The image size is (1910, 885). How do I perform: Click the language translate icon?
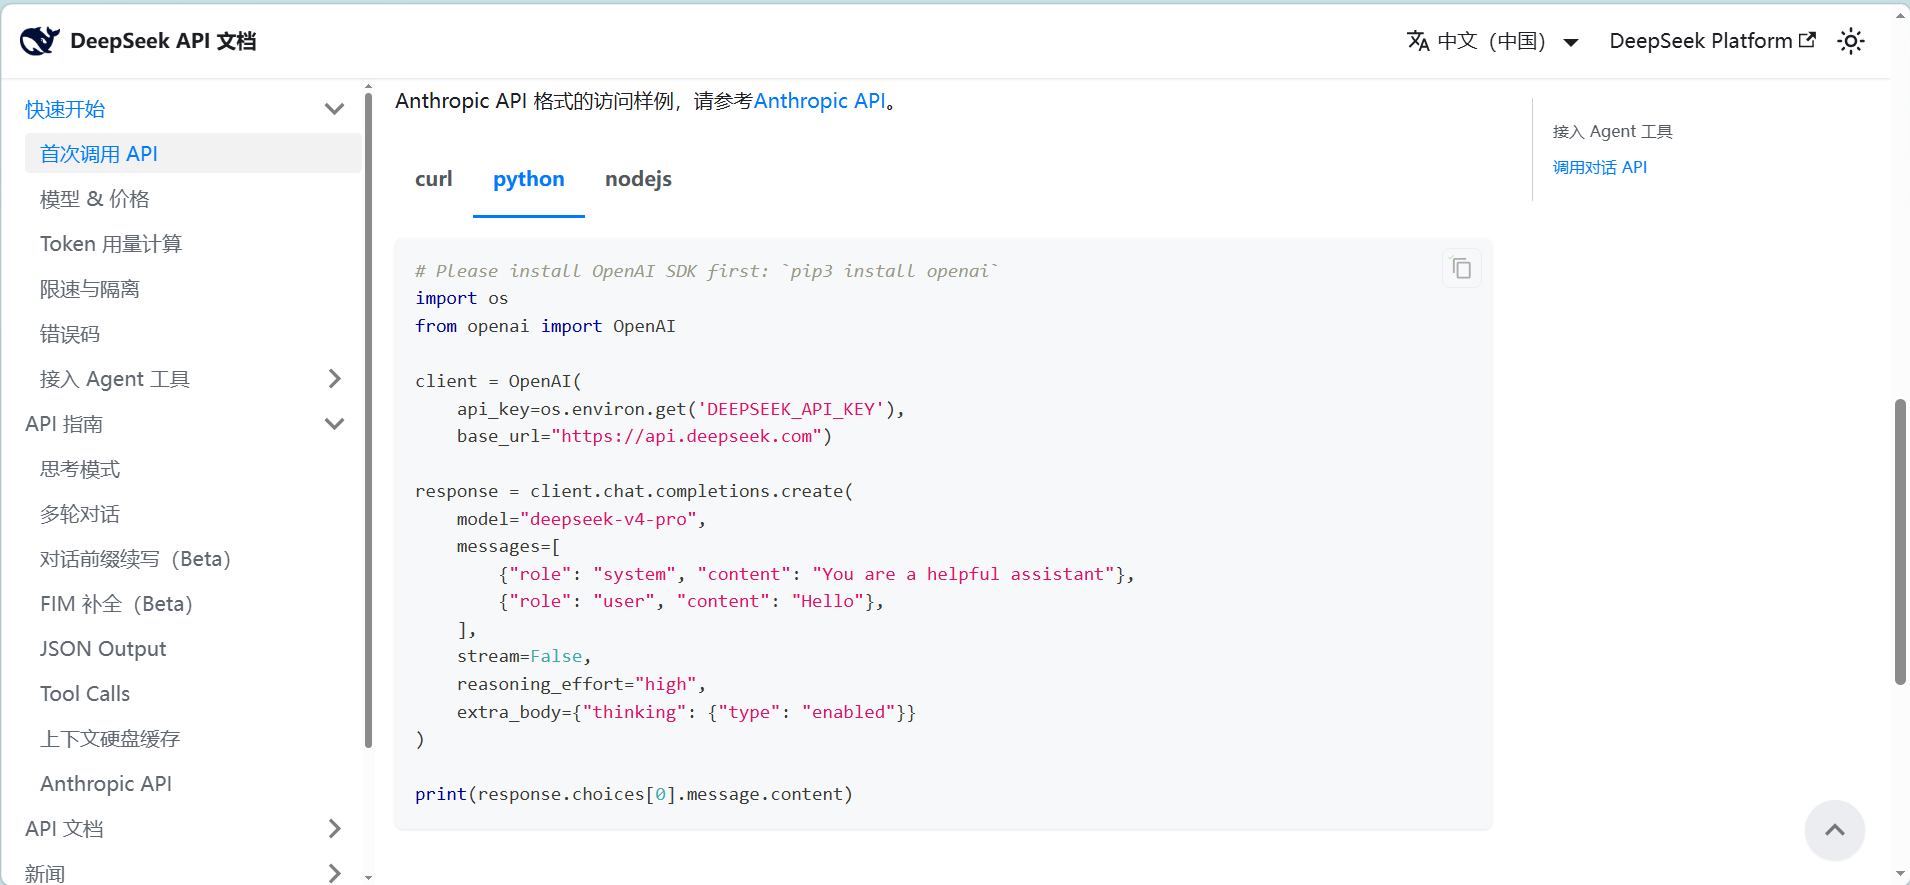[1418, 41]
